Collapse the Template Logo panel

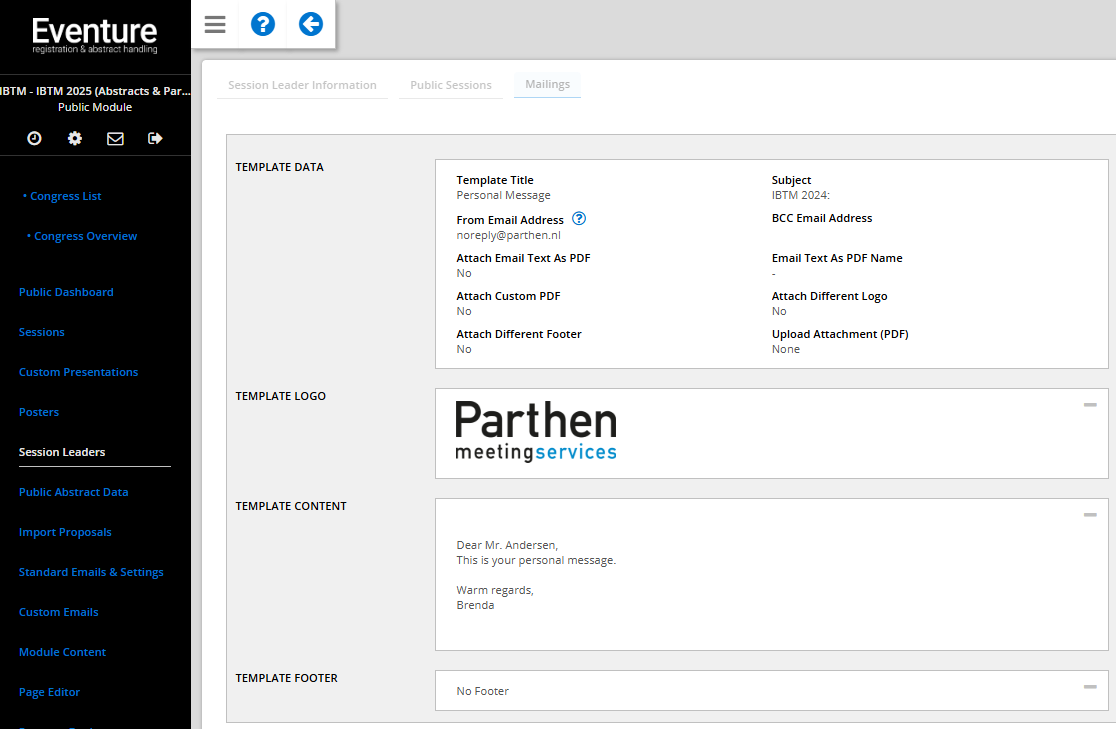[x=1090, y=405]
